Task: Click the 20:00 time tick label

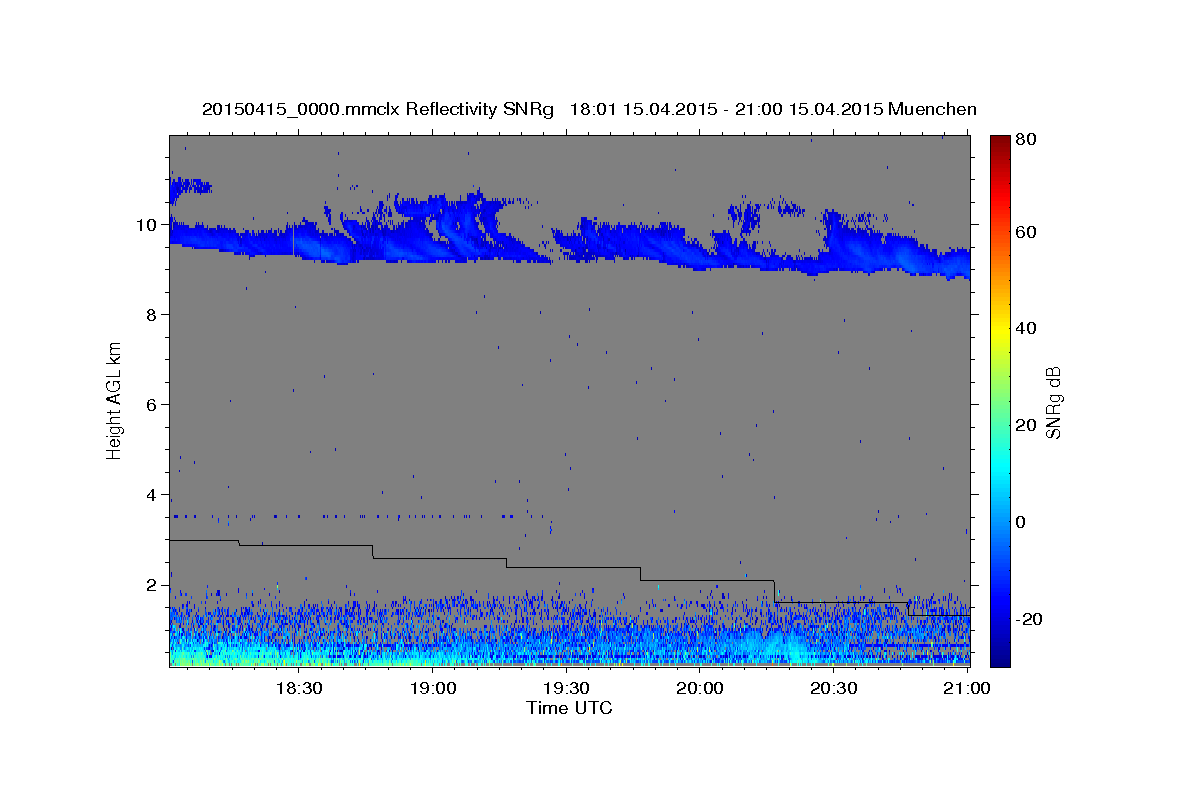Action: [700, 688]
